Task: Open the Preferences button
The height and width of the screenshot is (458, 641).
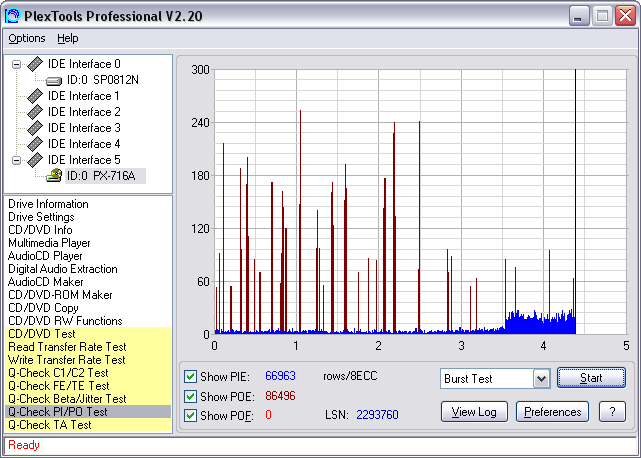Action: (x=552, y=412)
